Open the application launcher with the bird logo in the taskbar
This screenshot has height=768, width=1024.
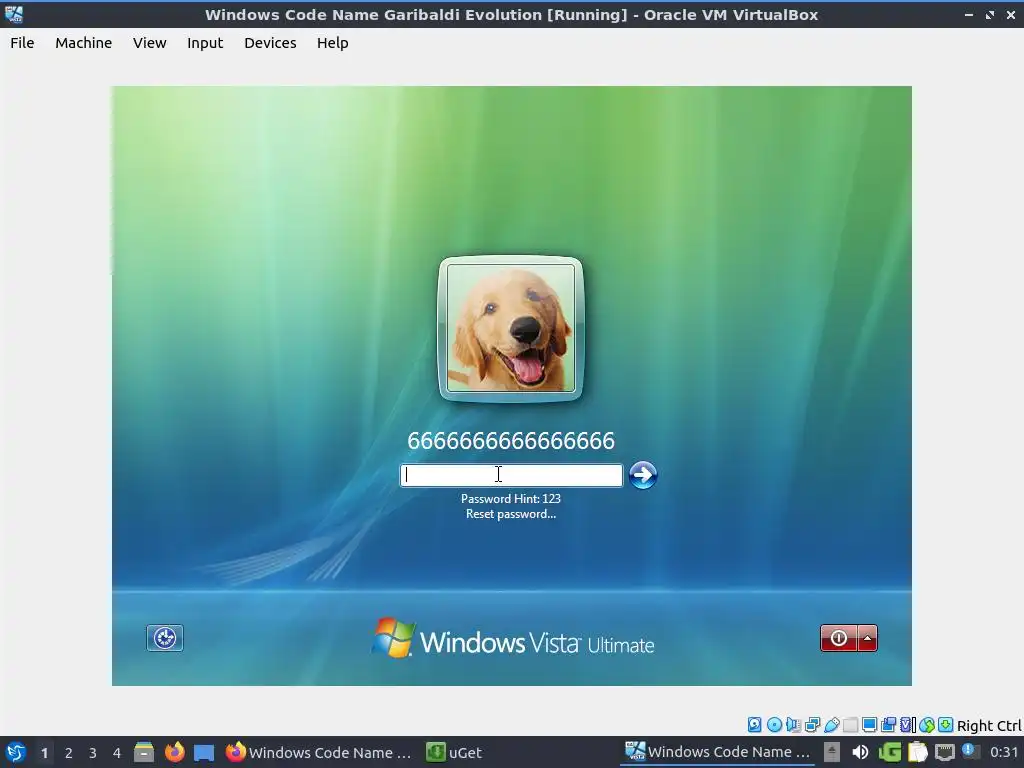[15, 752]
